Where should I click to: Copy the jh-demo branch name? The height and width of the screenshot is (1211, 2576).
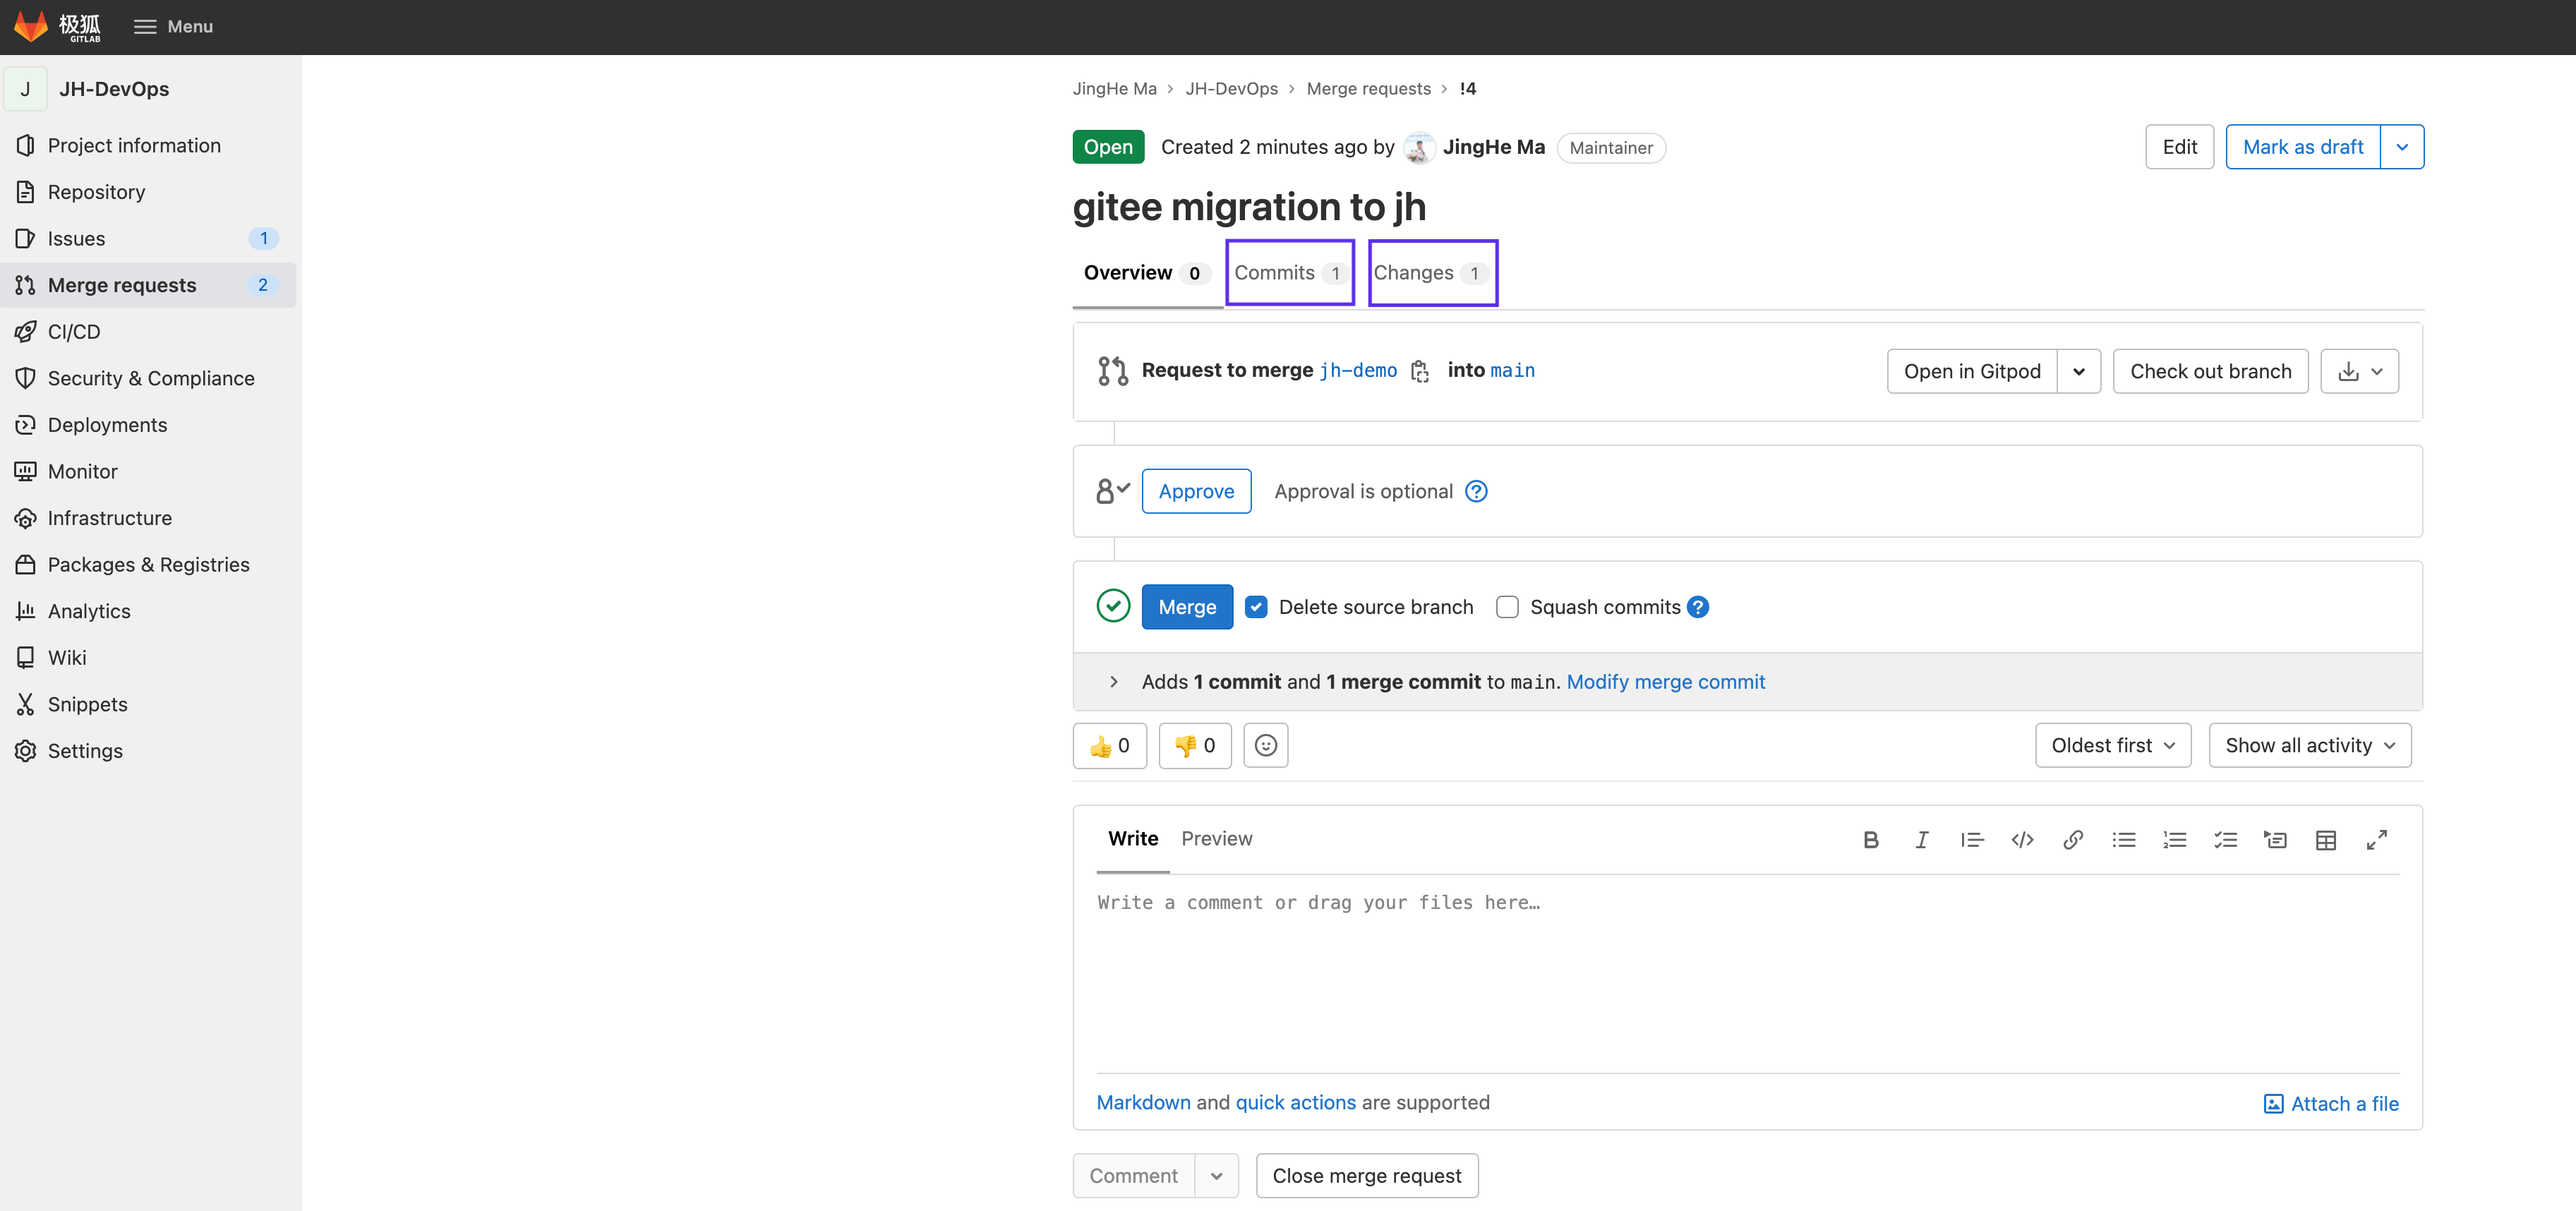[x=1419, y=371]
